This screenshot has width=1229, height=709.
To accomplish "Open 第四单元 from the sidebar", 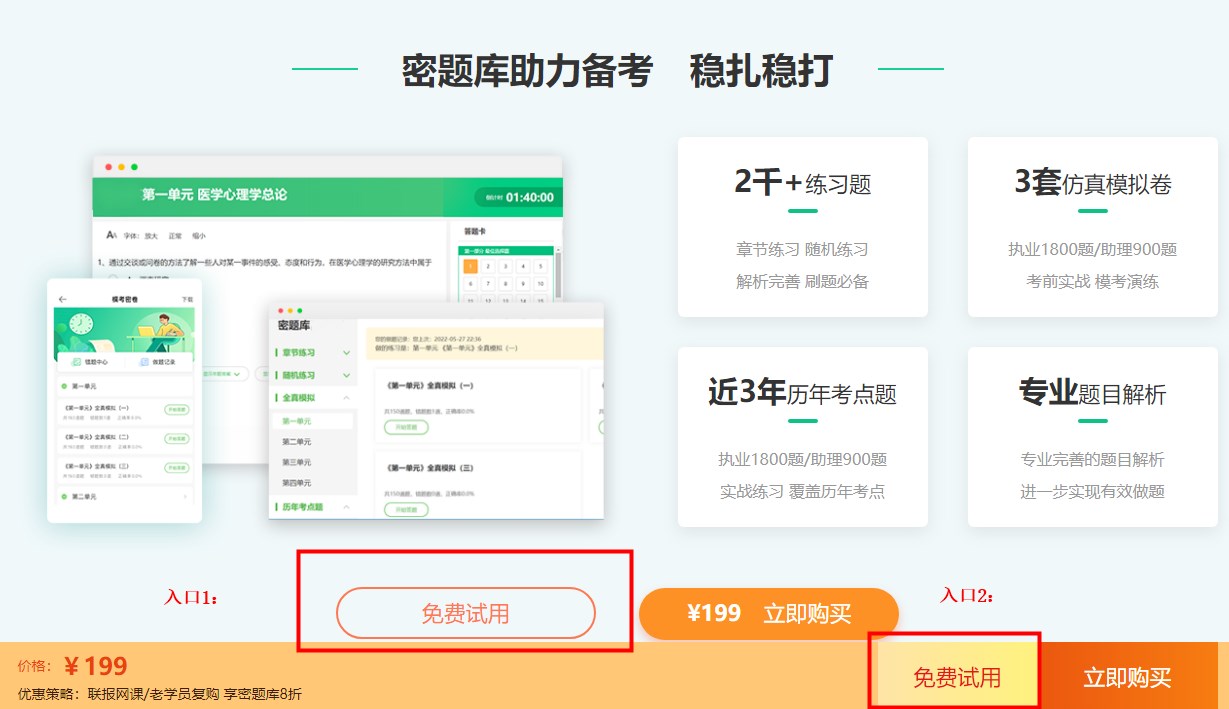I will click(297, 483).
